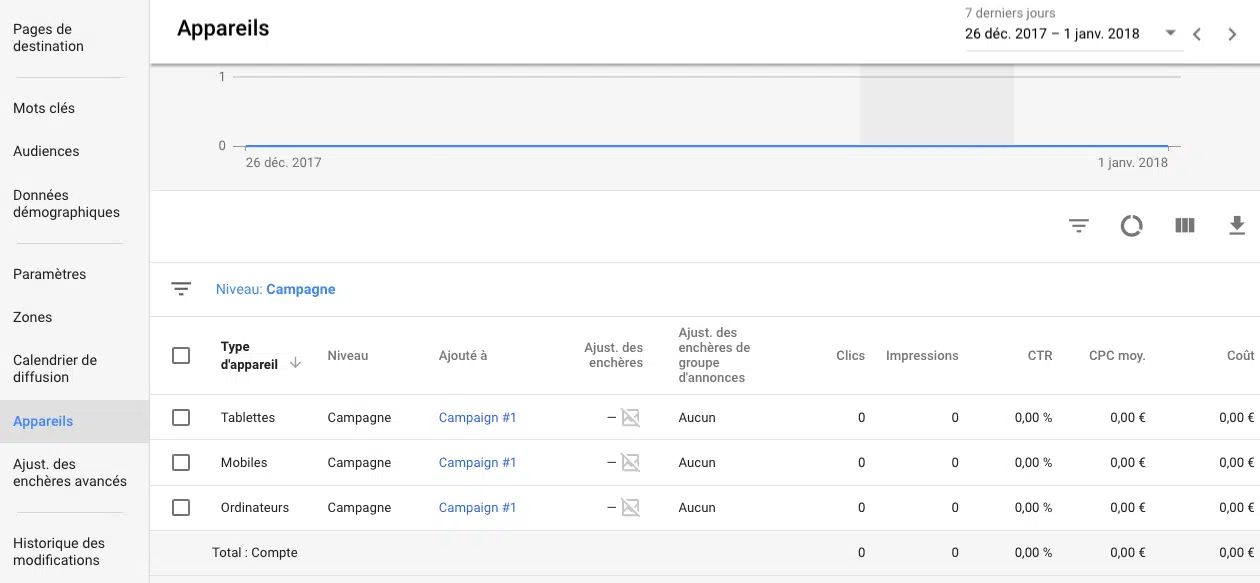1260x583 pixels.
Task: Open the columns modifier icon
Action: [x=1185, y=226]
